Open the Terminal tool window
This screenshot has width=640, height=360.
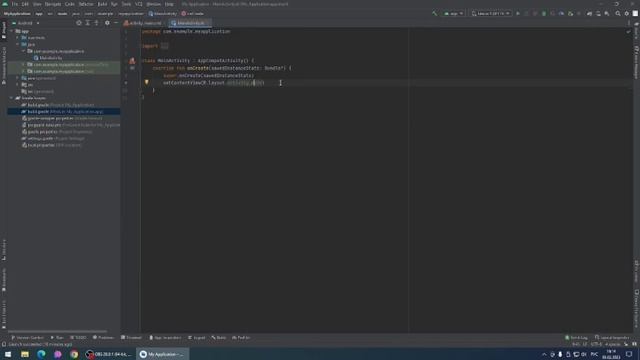click(131, 338)
